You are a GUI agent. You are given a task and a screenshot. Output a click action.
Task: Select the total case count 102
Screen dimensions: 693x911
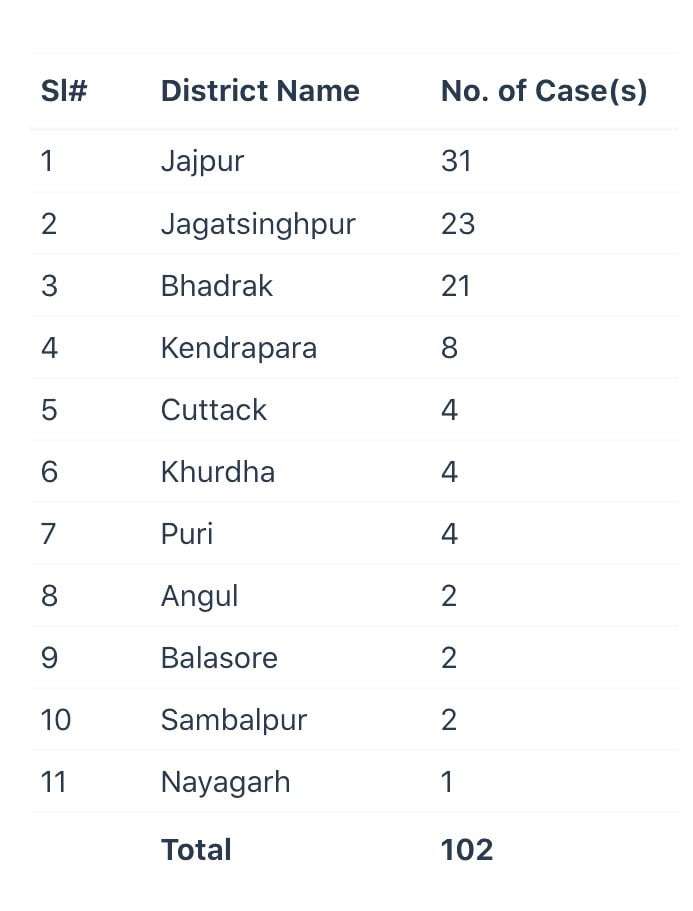coord(467,850)
